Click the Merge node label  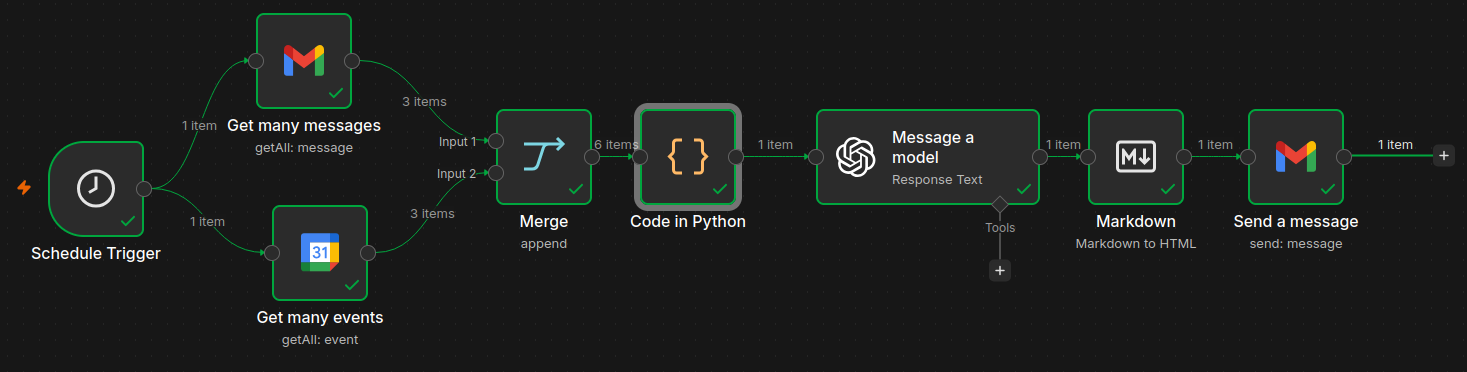pyautogui.click(x=544, y=222)
